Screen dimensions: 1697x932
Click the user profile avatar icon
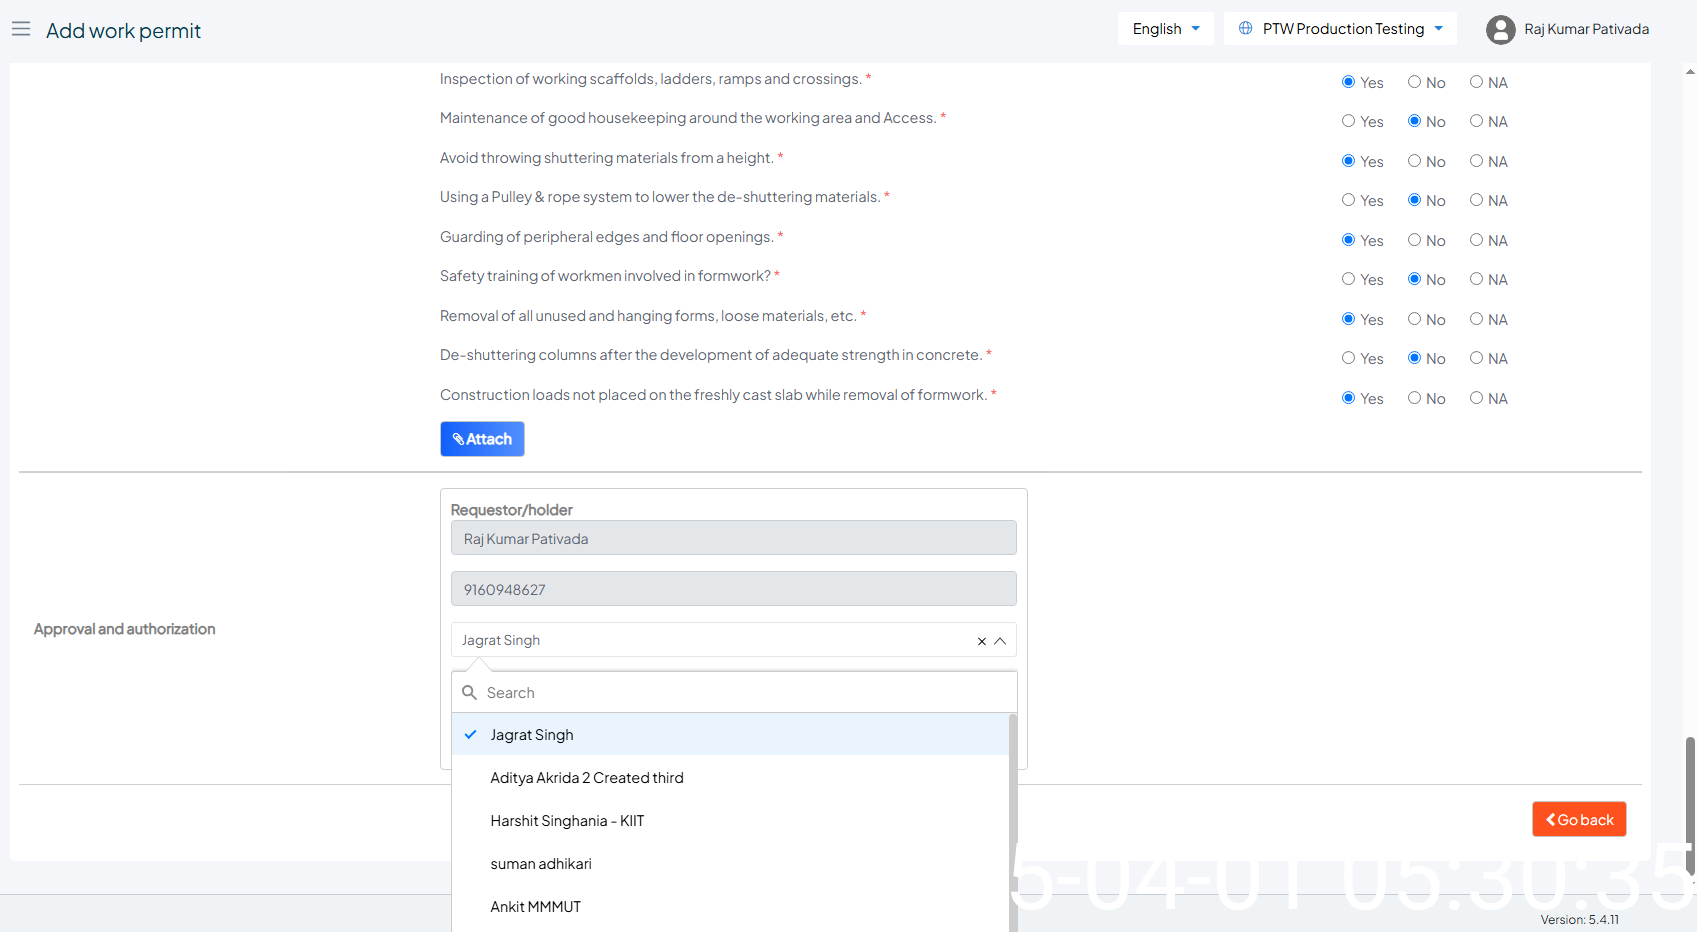coord(1500,30)
